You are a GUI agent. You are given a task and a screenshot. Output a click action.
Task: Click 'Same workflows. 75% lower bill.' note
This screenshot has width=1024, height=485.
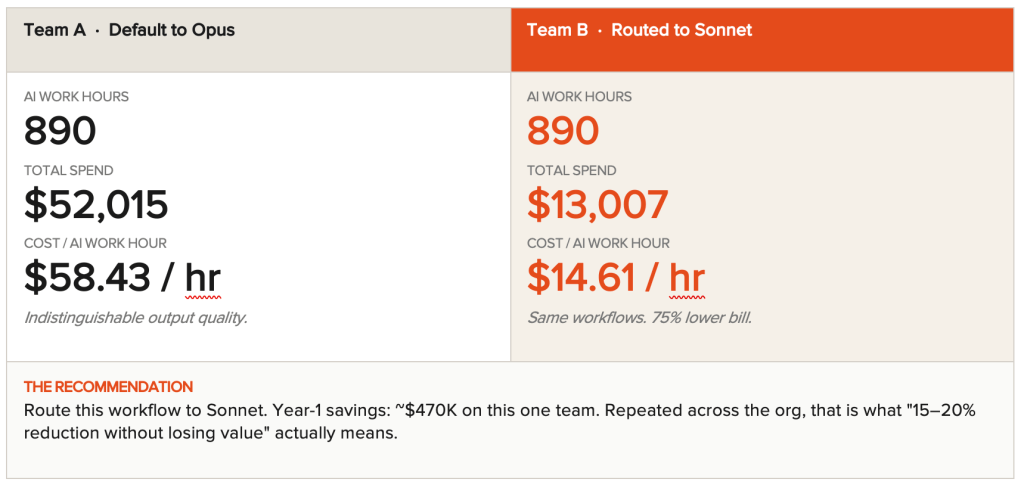(639, 319)
